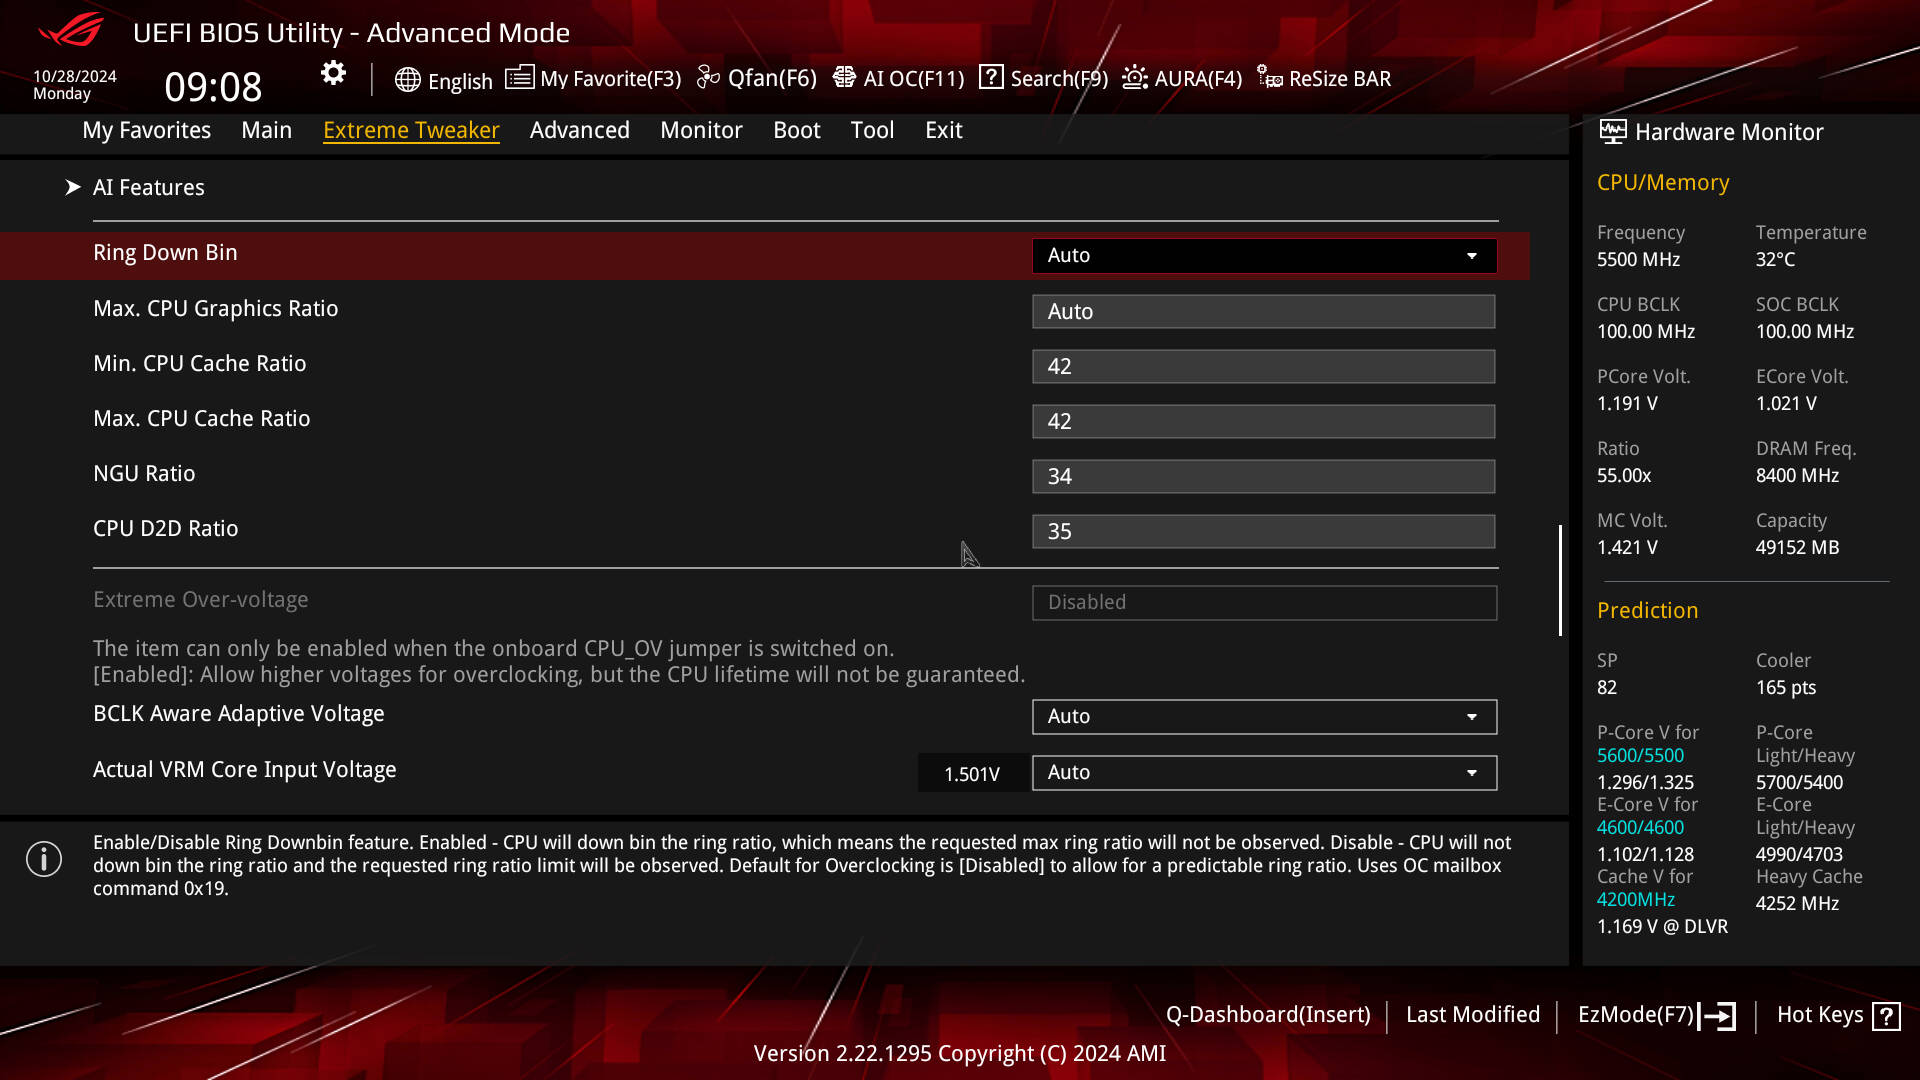Open Actual VRM Core Input Voltage dropdown
Viewport: 1920px width, 1080px height.
(x=1264, y=773)
